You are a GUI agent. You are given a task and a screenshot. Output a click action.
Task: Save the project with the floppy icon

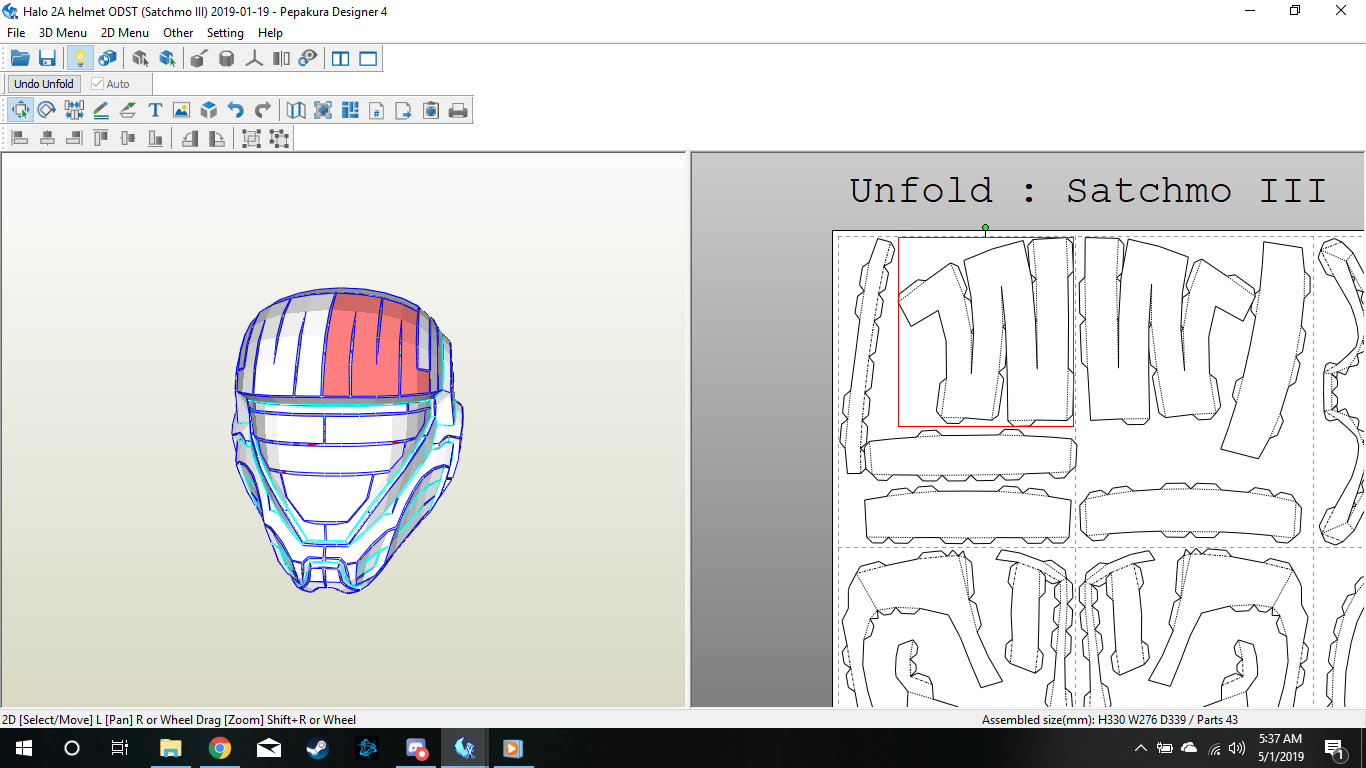point(47,59)
